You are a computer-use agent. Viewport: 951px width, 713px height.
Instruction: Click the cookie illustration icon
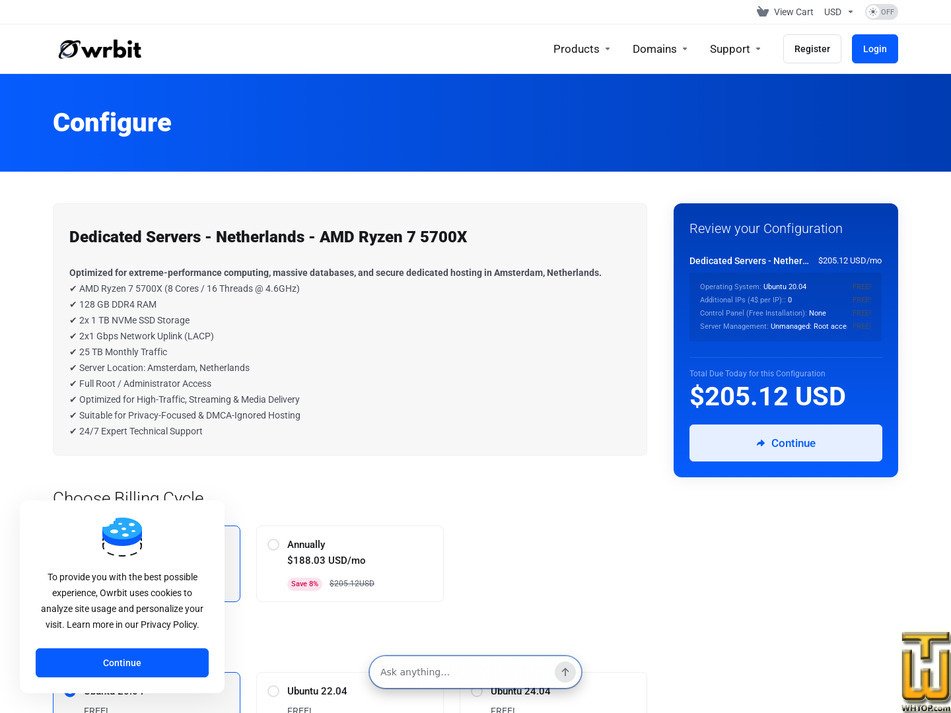pyautogui.click(x=122, y=537)
